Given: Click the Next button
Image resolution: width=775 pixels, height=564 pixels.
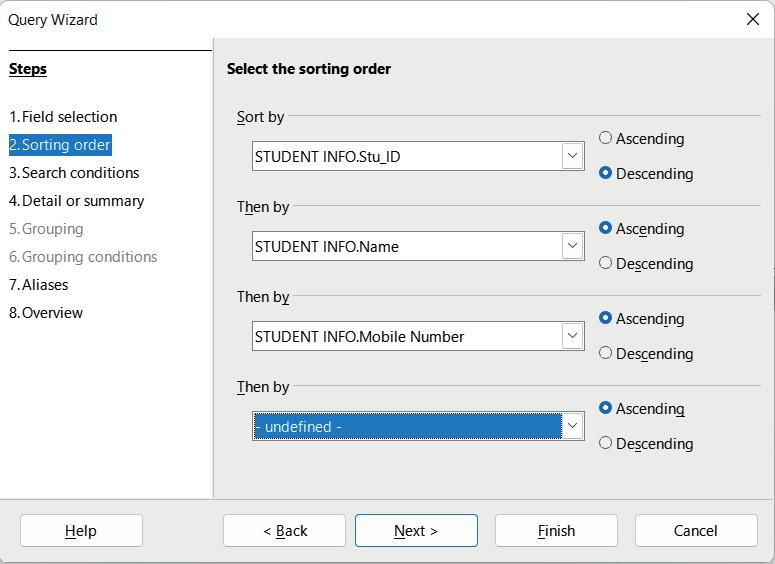Looking at the screenshot, I should [x=416, y=531].
